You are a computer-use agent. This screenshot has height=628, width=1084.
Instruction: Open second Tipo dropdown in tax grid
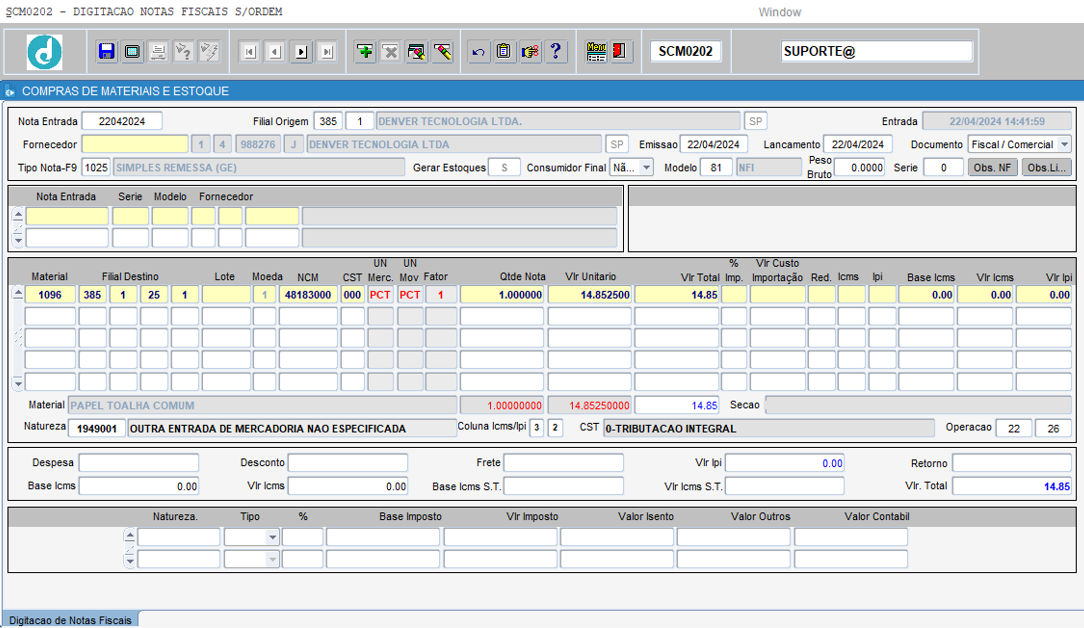pos(272,559)
